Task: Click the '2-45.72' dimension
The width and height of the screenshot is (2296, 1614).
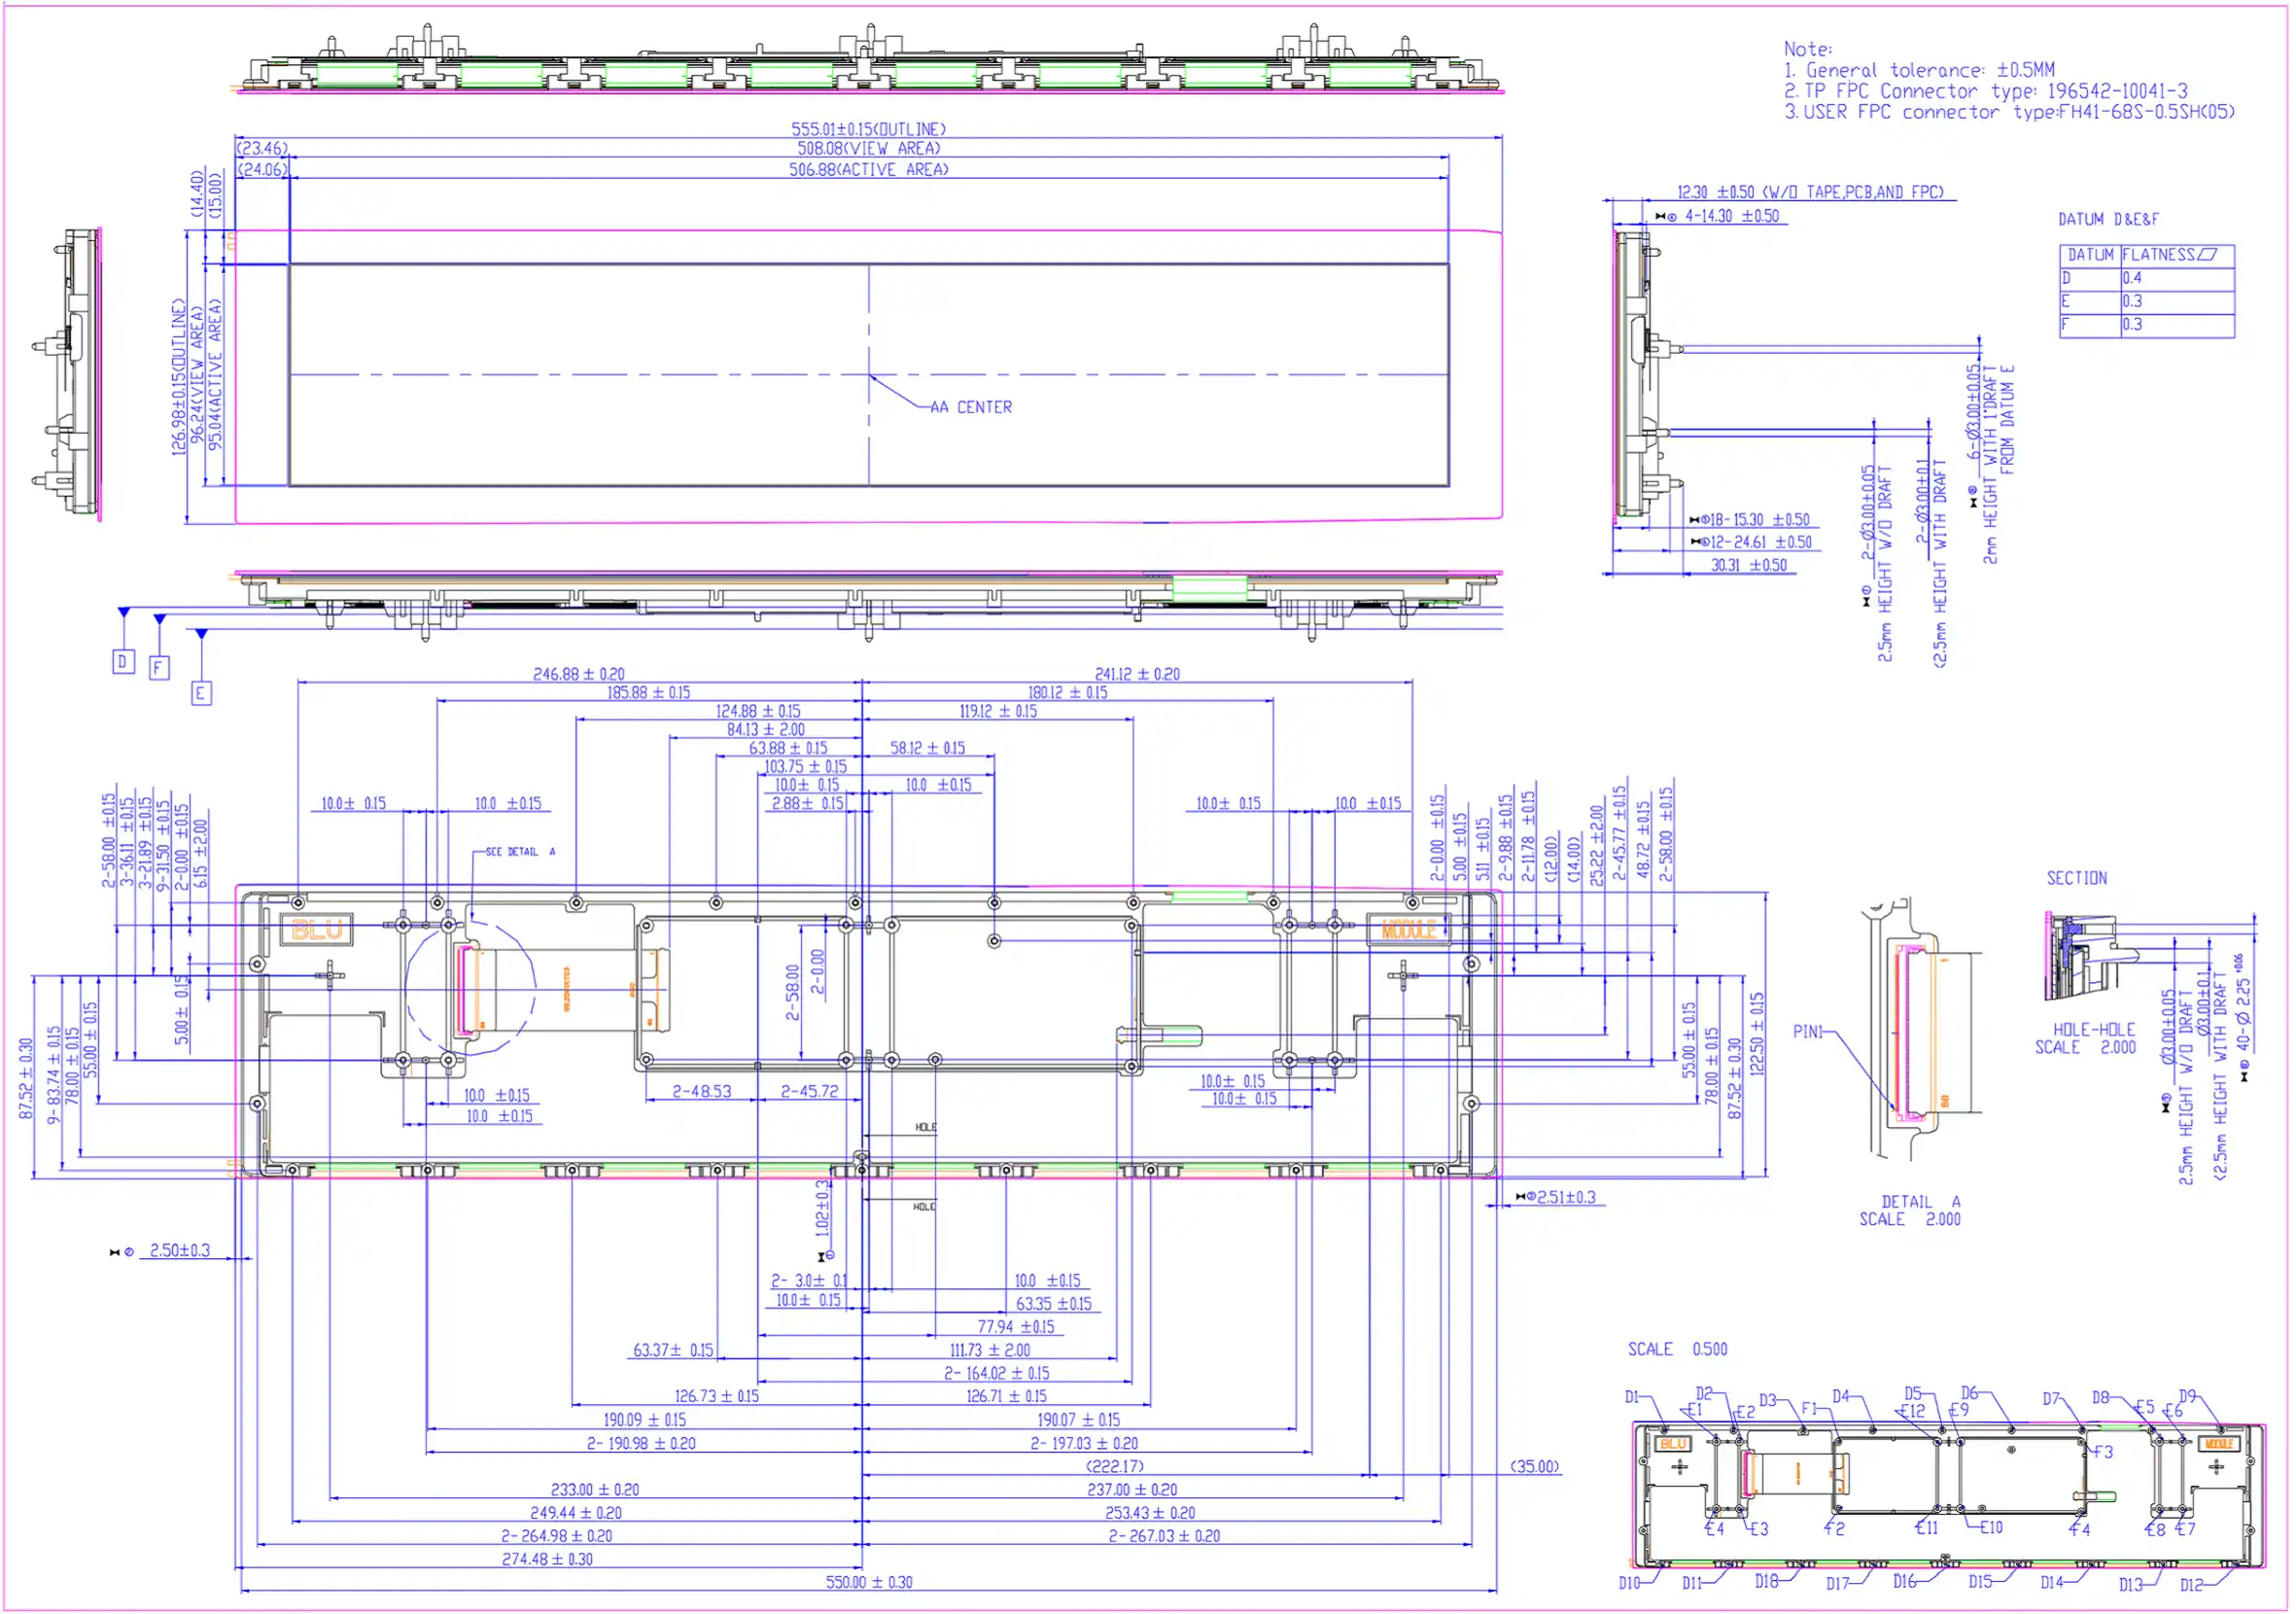Action: point(809,1092)
